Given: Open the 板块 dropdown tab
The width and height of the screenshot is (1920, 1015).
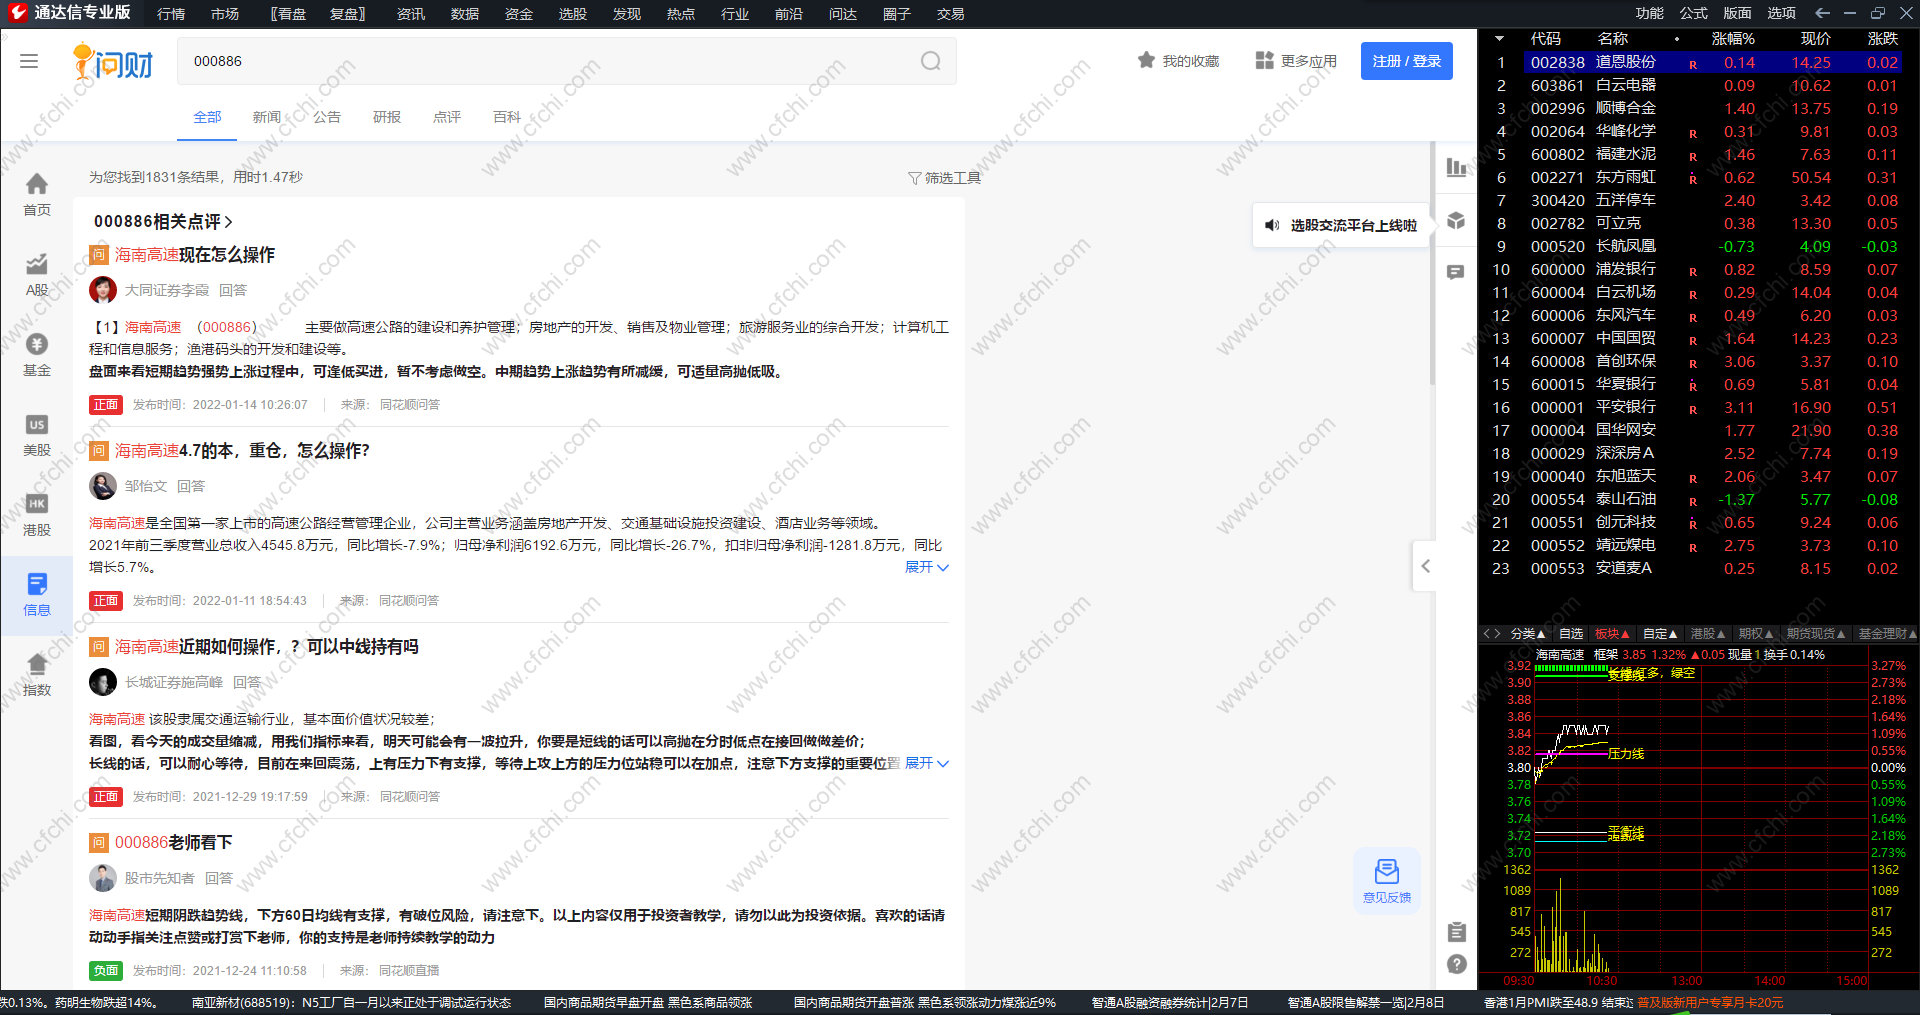Looking at the screenshot, I should tap(1612, 634).
